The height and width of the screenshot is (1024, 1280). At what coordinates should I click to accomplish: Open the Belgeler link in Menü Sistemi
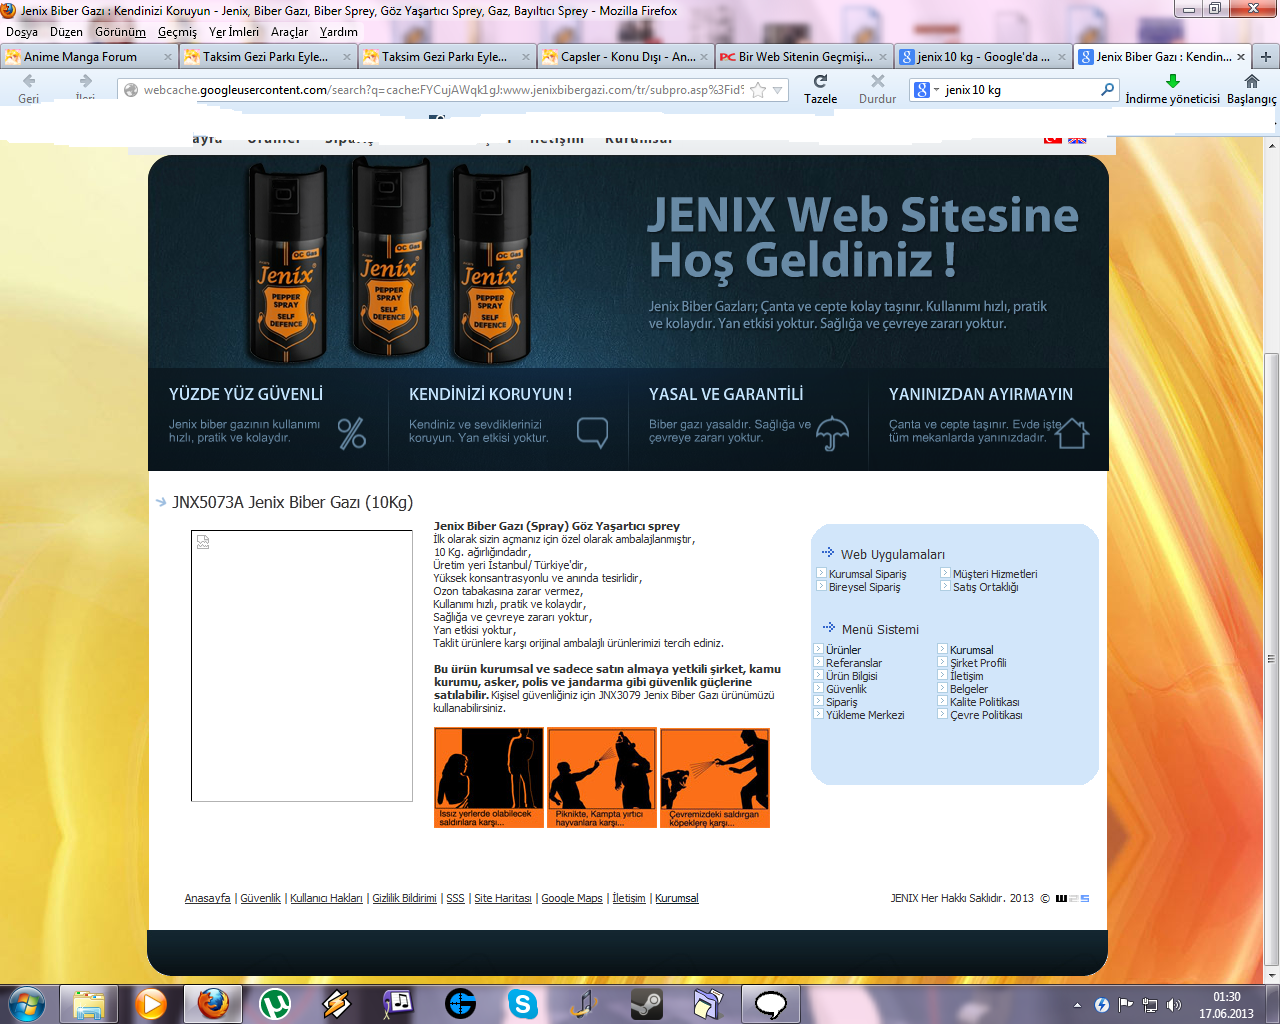tap(969, 689)
